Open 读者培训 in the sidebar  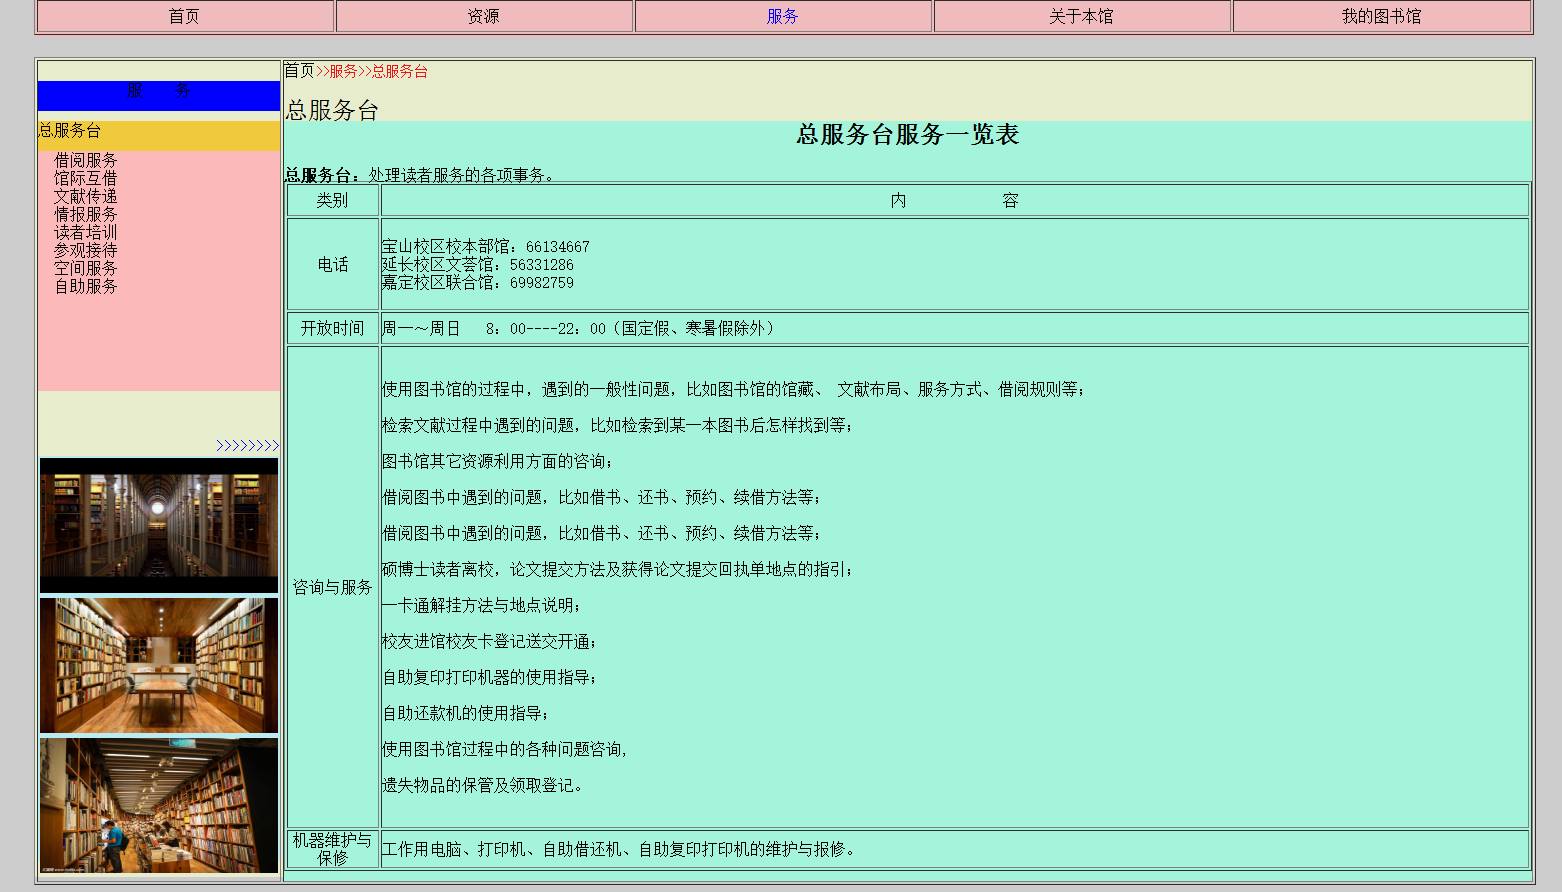pyautogui.click(x=86, y=232)
